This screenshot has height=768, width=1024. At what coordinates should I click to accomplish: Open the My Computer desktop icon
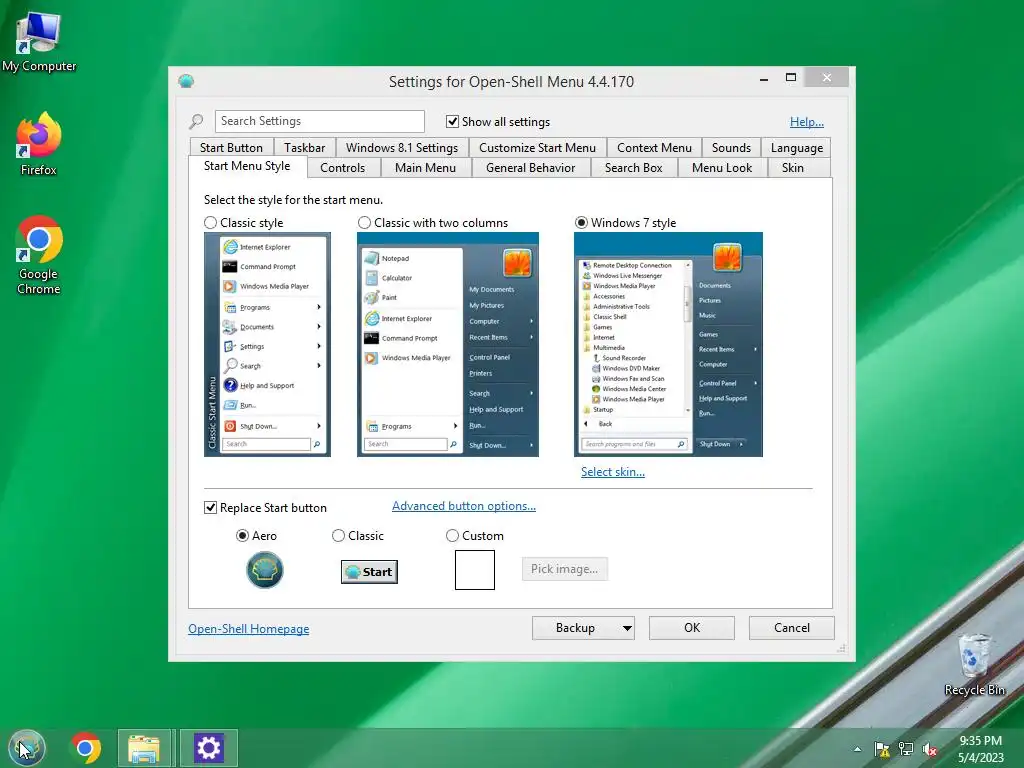pyautogui.click(x=39, y=42)
